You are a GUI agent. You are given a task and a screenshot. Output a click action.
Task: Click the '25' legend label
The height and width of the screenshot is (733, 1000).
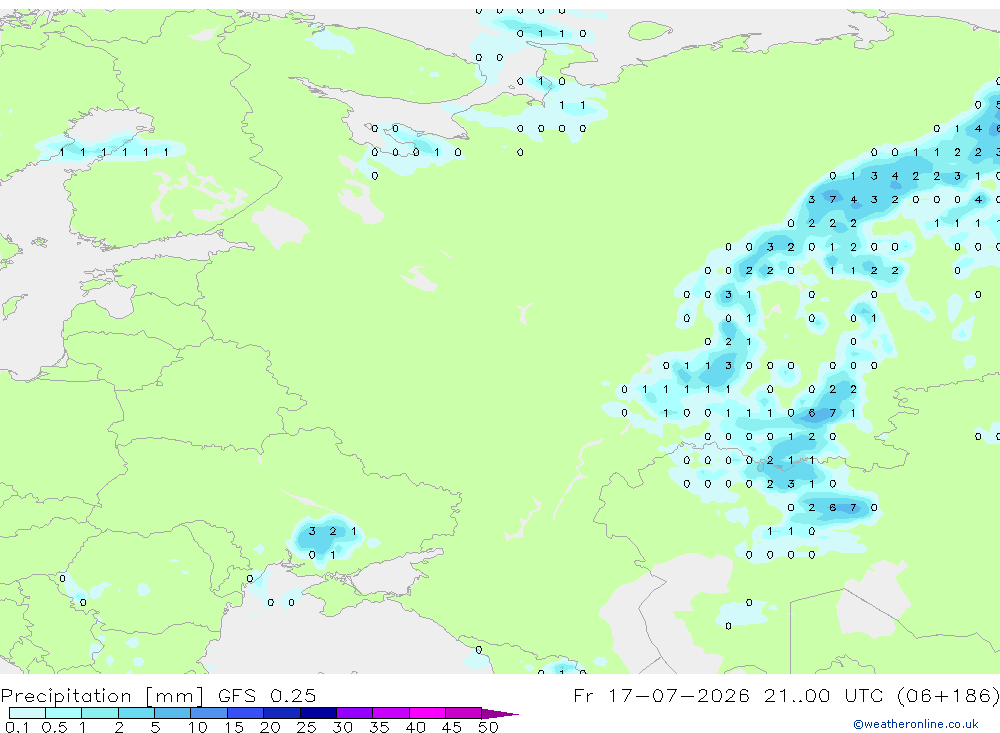click(306, 727)
